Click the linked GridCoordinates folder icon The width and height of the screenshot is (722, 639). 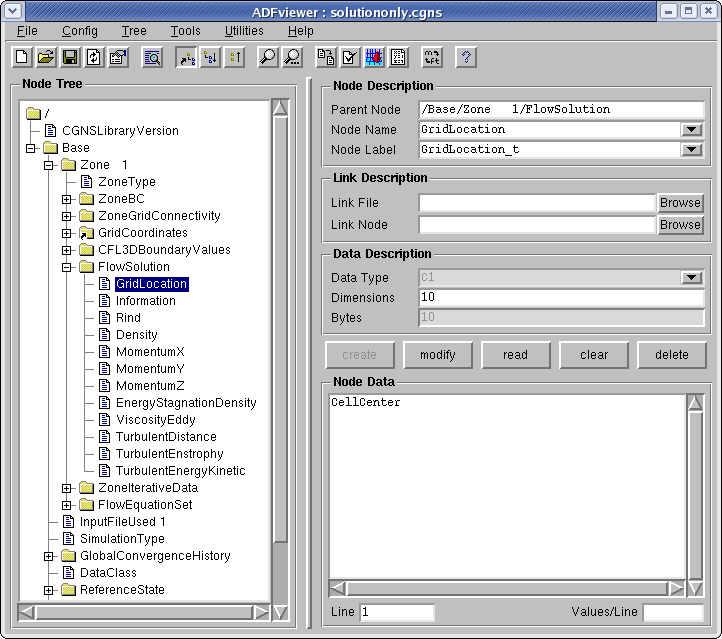coord(86,233)
